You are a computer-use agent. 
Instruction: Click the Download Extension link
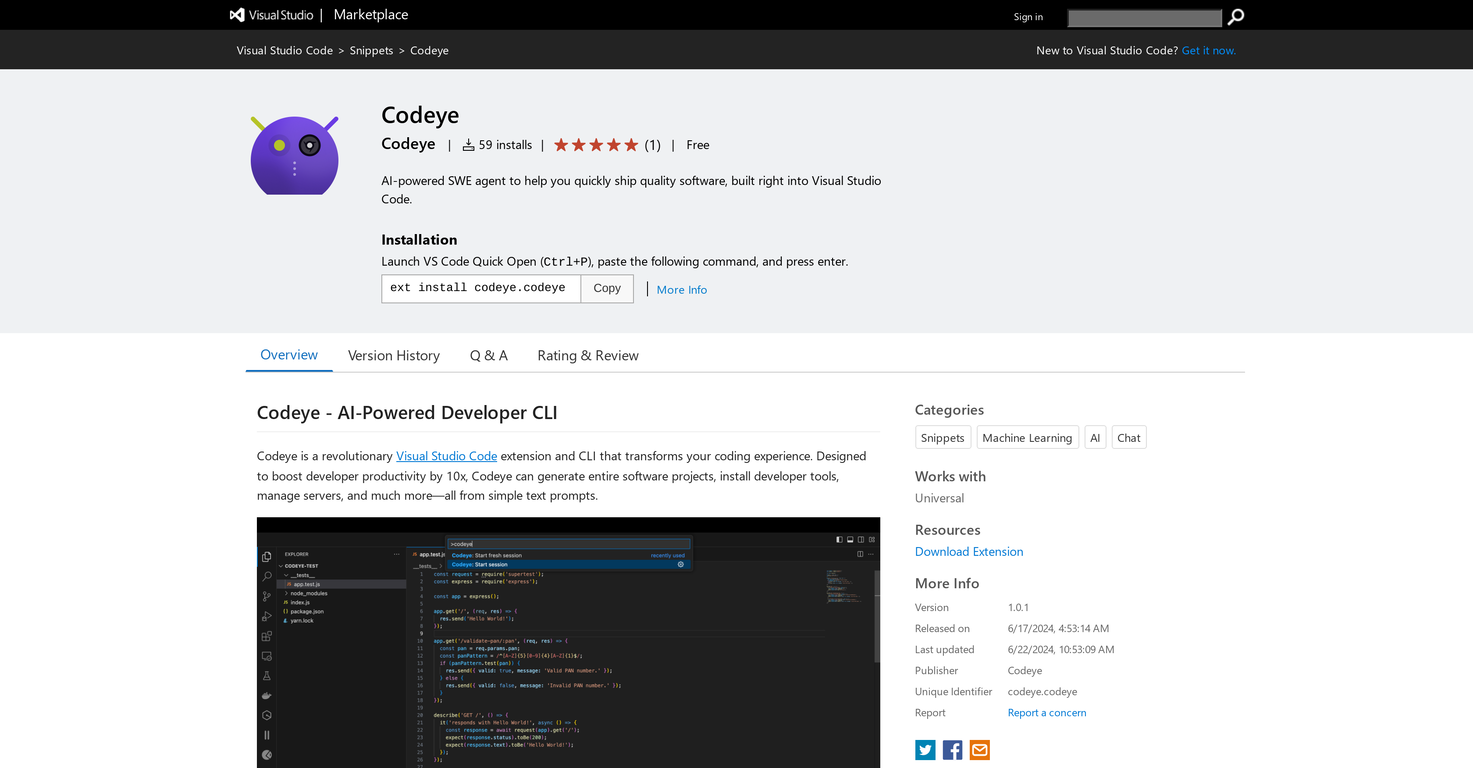click(968, 551)
